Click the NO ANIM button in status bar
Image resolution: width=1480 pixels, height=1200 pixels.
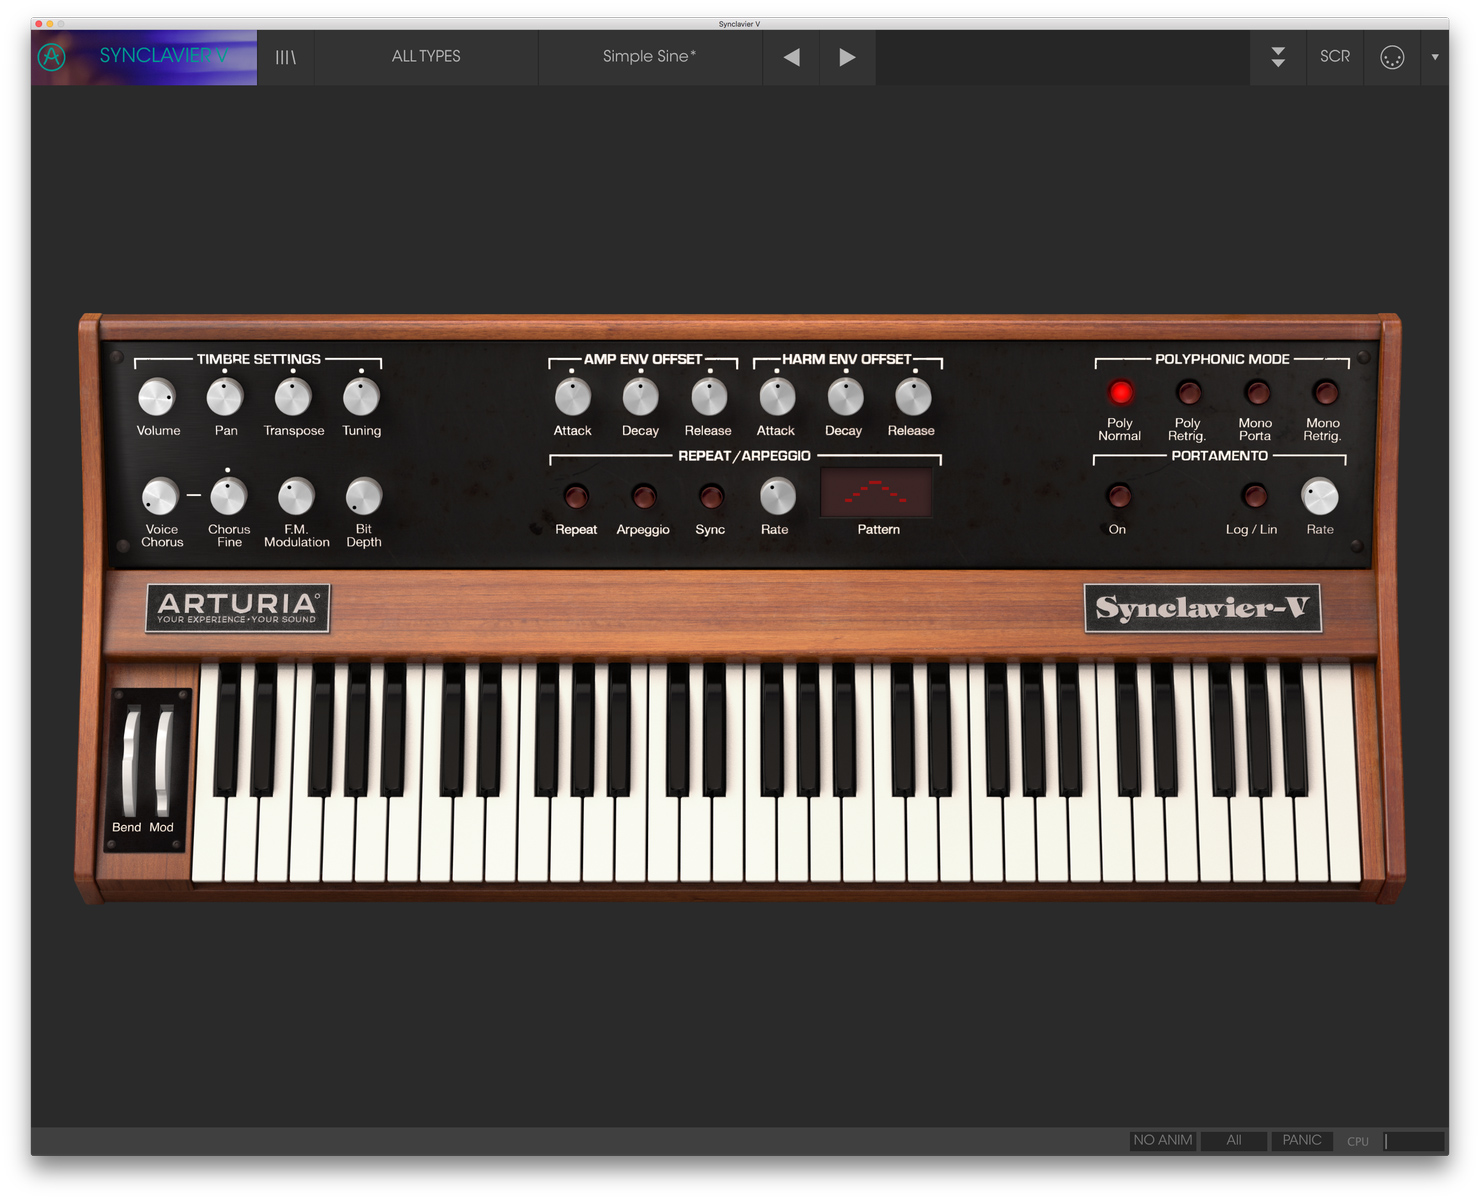[1162, 1140]
